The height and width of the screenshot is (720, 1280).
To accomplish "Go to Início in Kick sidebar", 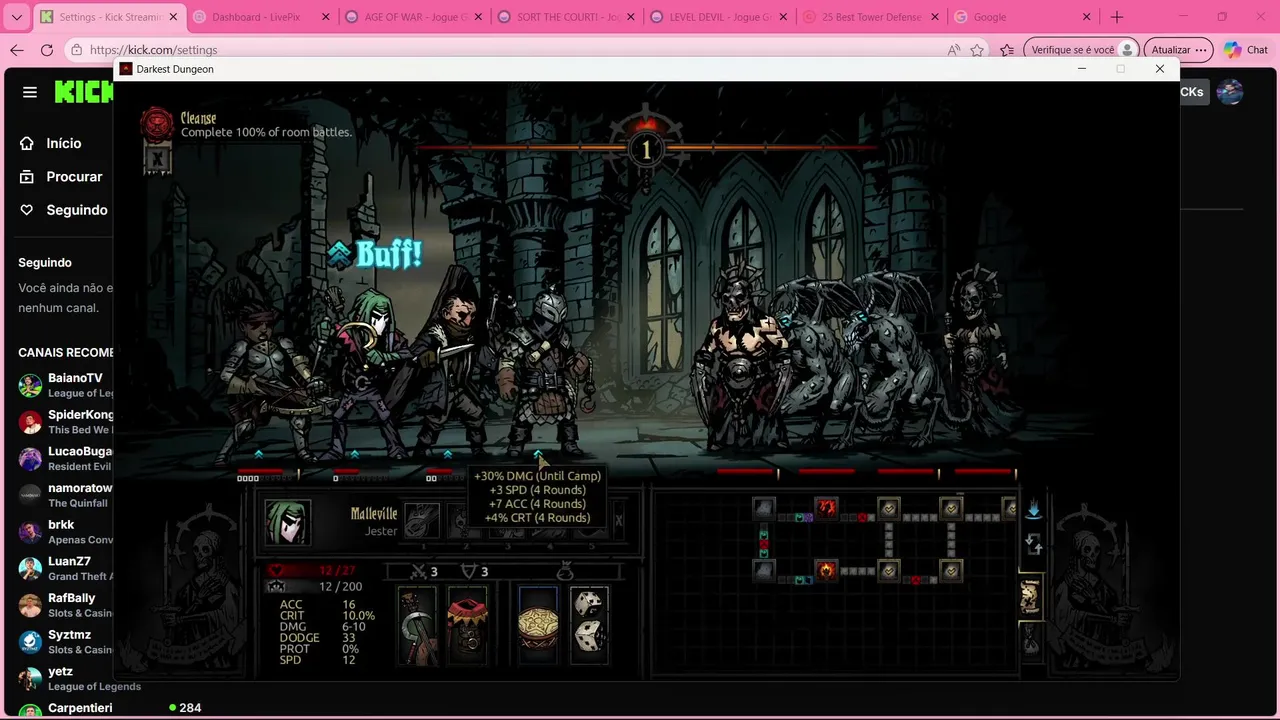I will 50,143.
